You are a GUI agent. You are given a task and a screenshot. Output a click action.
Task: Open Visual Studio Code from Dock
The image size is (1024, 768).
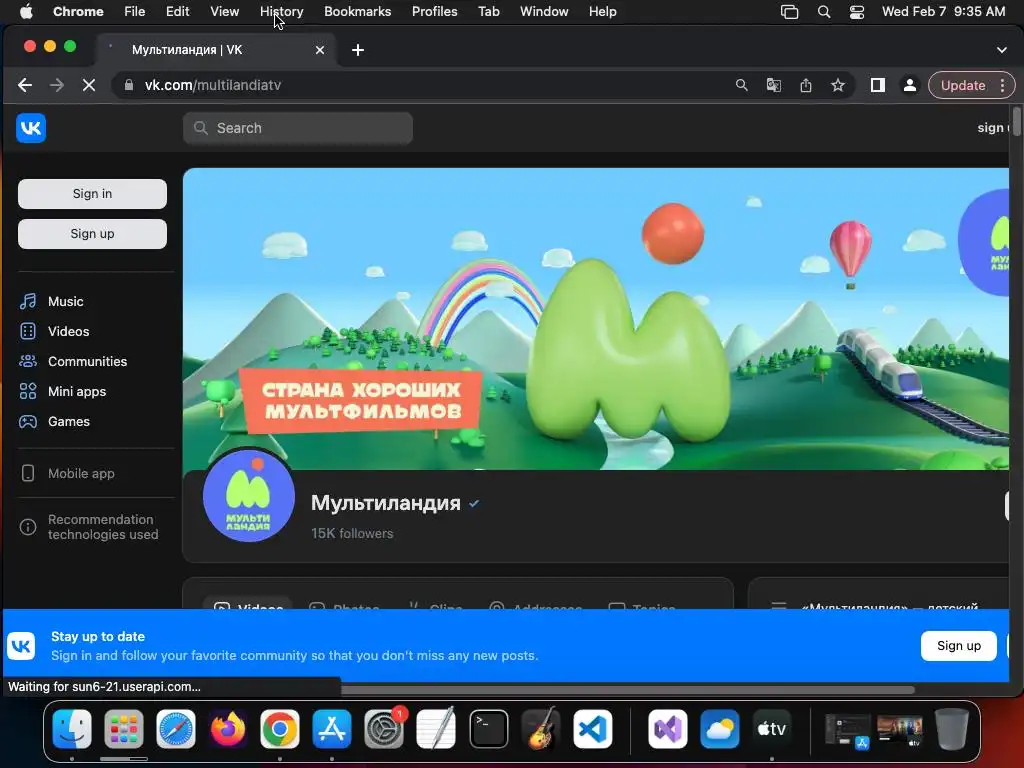pos(593,729)
